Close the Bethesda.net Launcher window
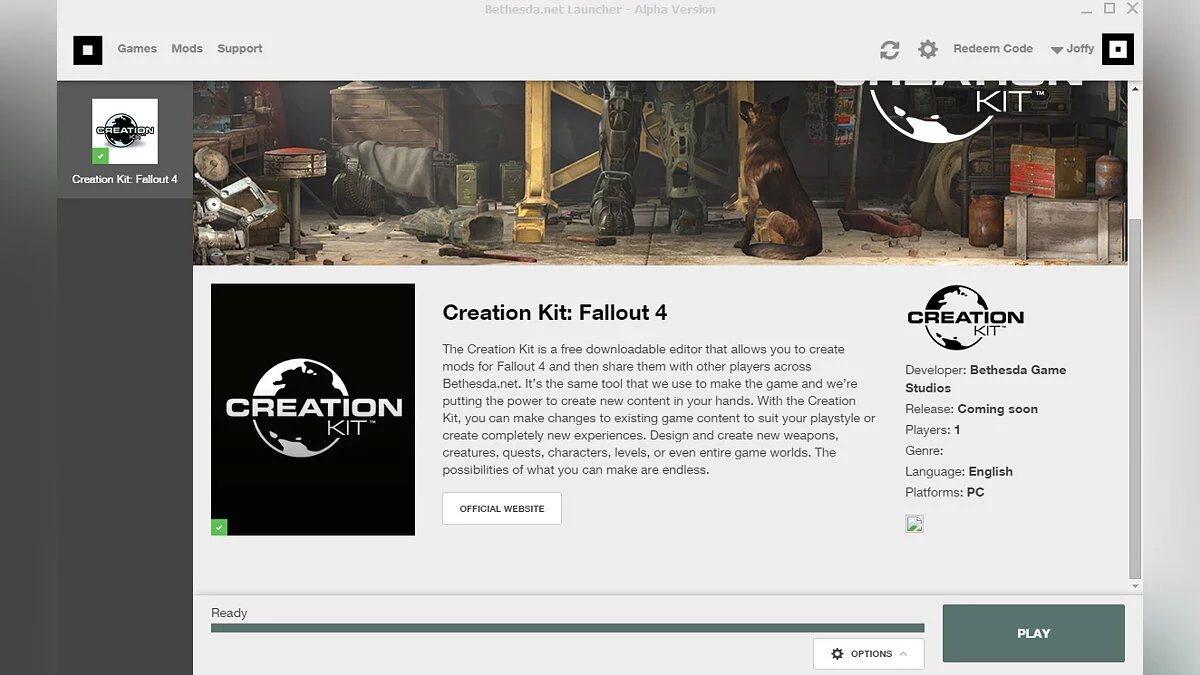This screenshot has height=675, width=1200. pos(1132,9)
